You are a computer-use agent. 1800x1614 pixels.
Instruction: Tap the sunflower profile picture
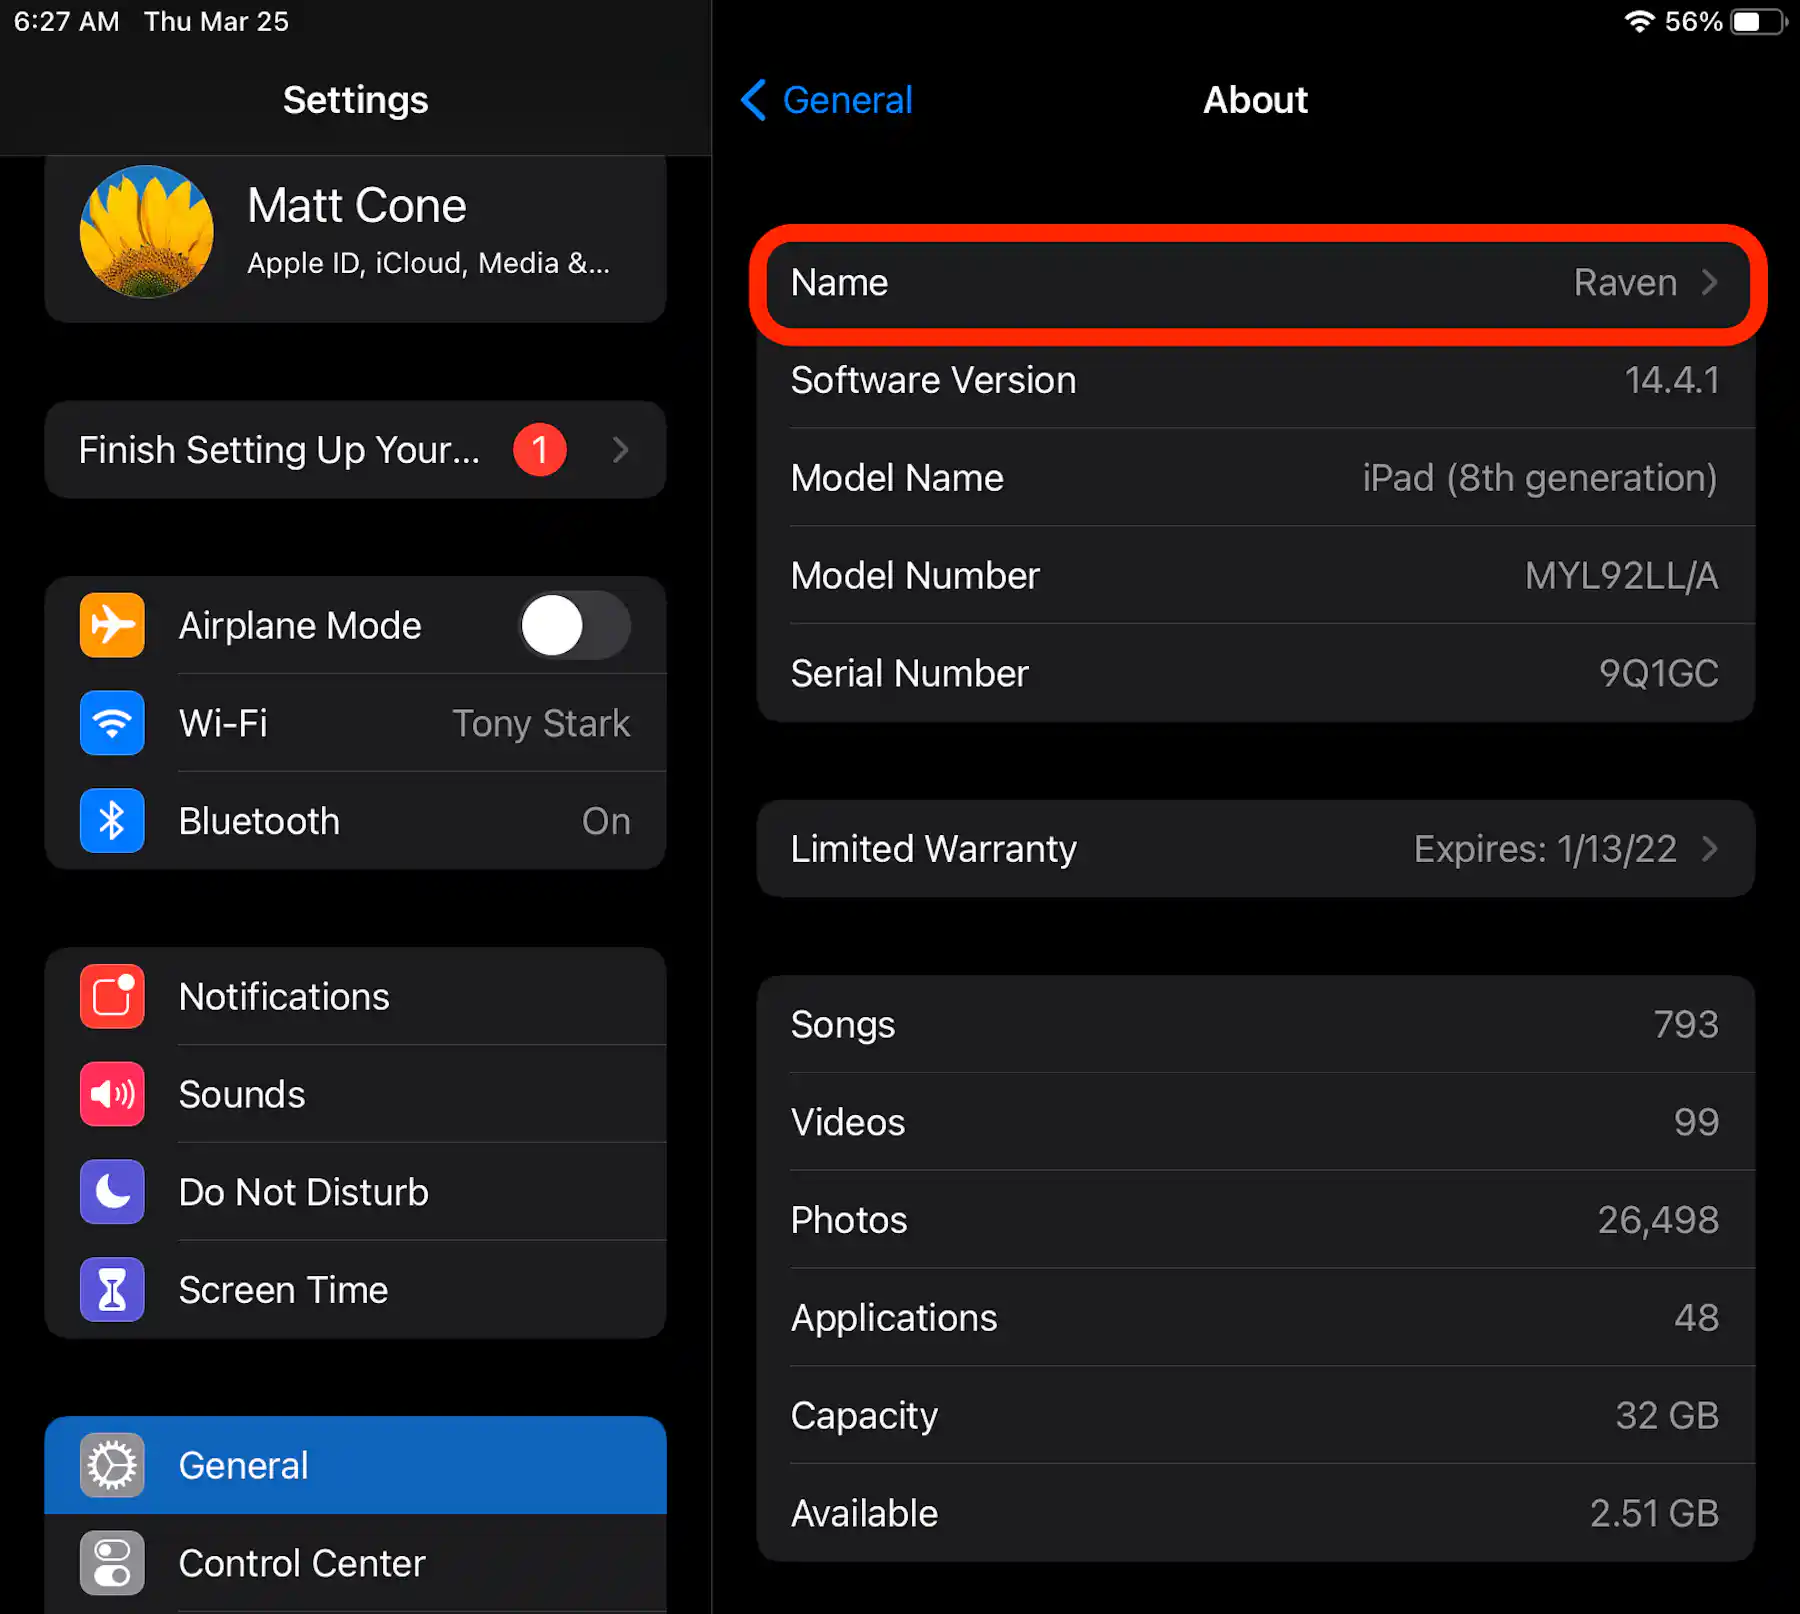tap(147, 232)
